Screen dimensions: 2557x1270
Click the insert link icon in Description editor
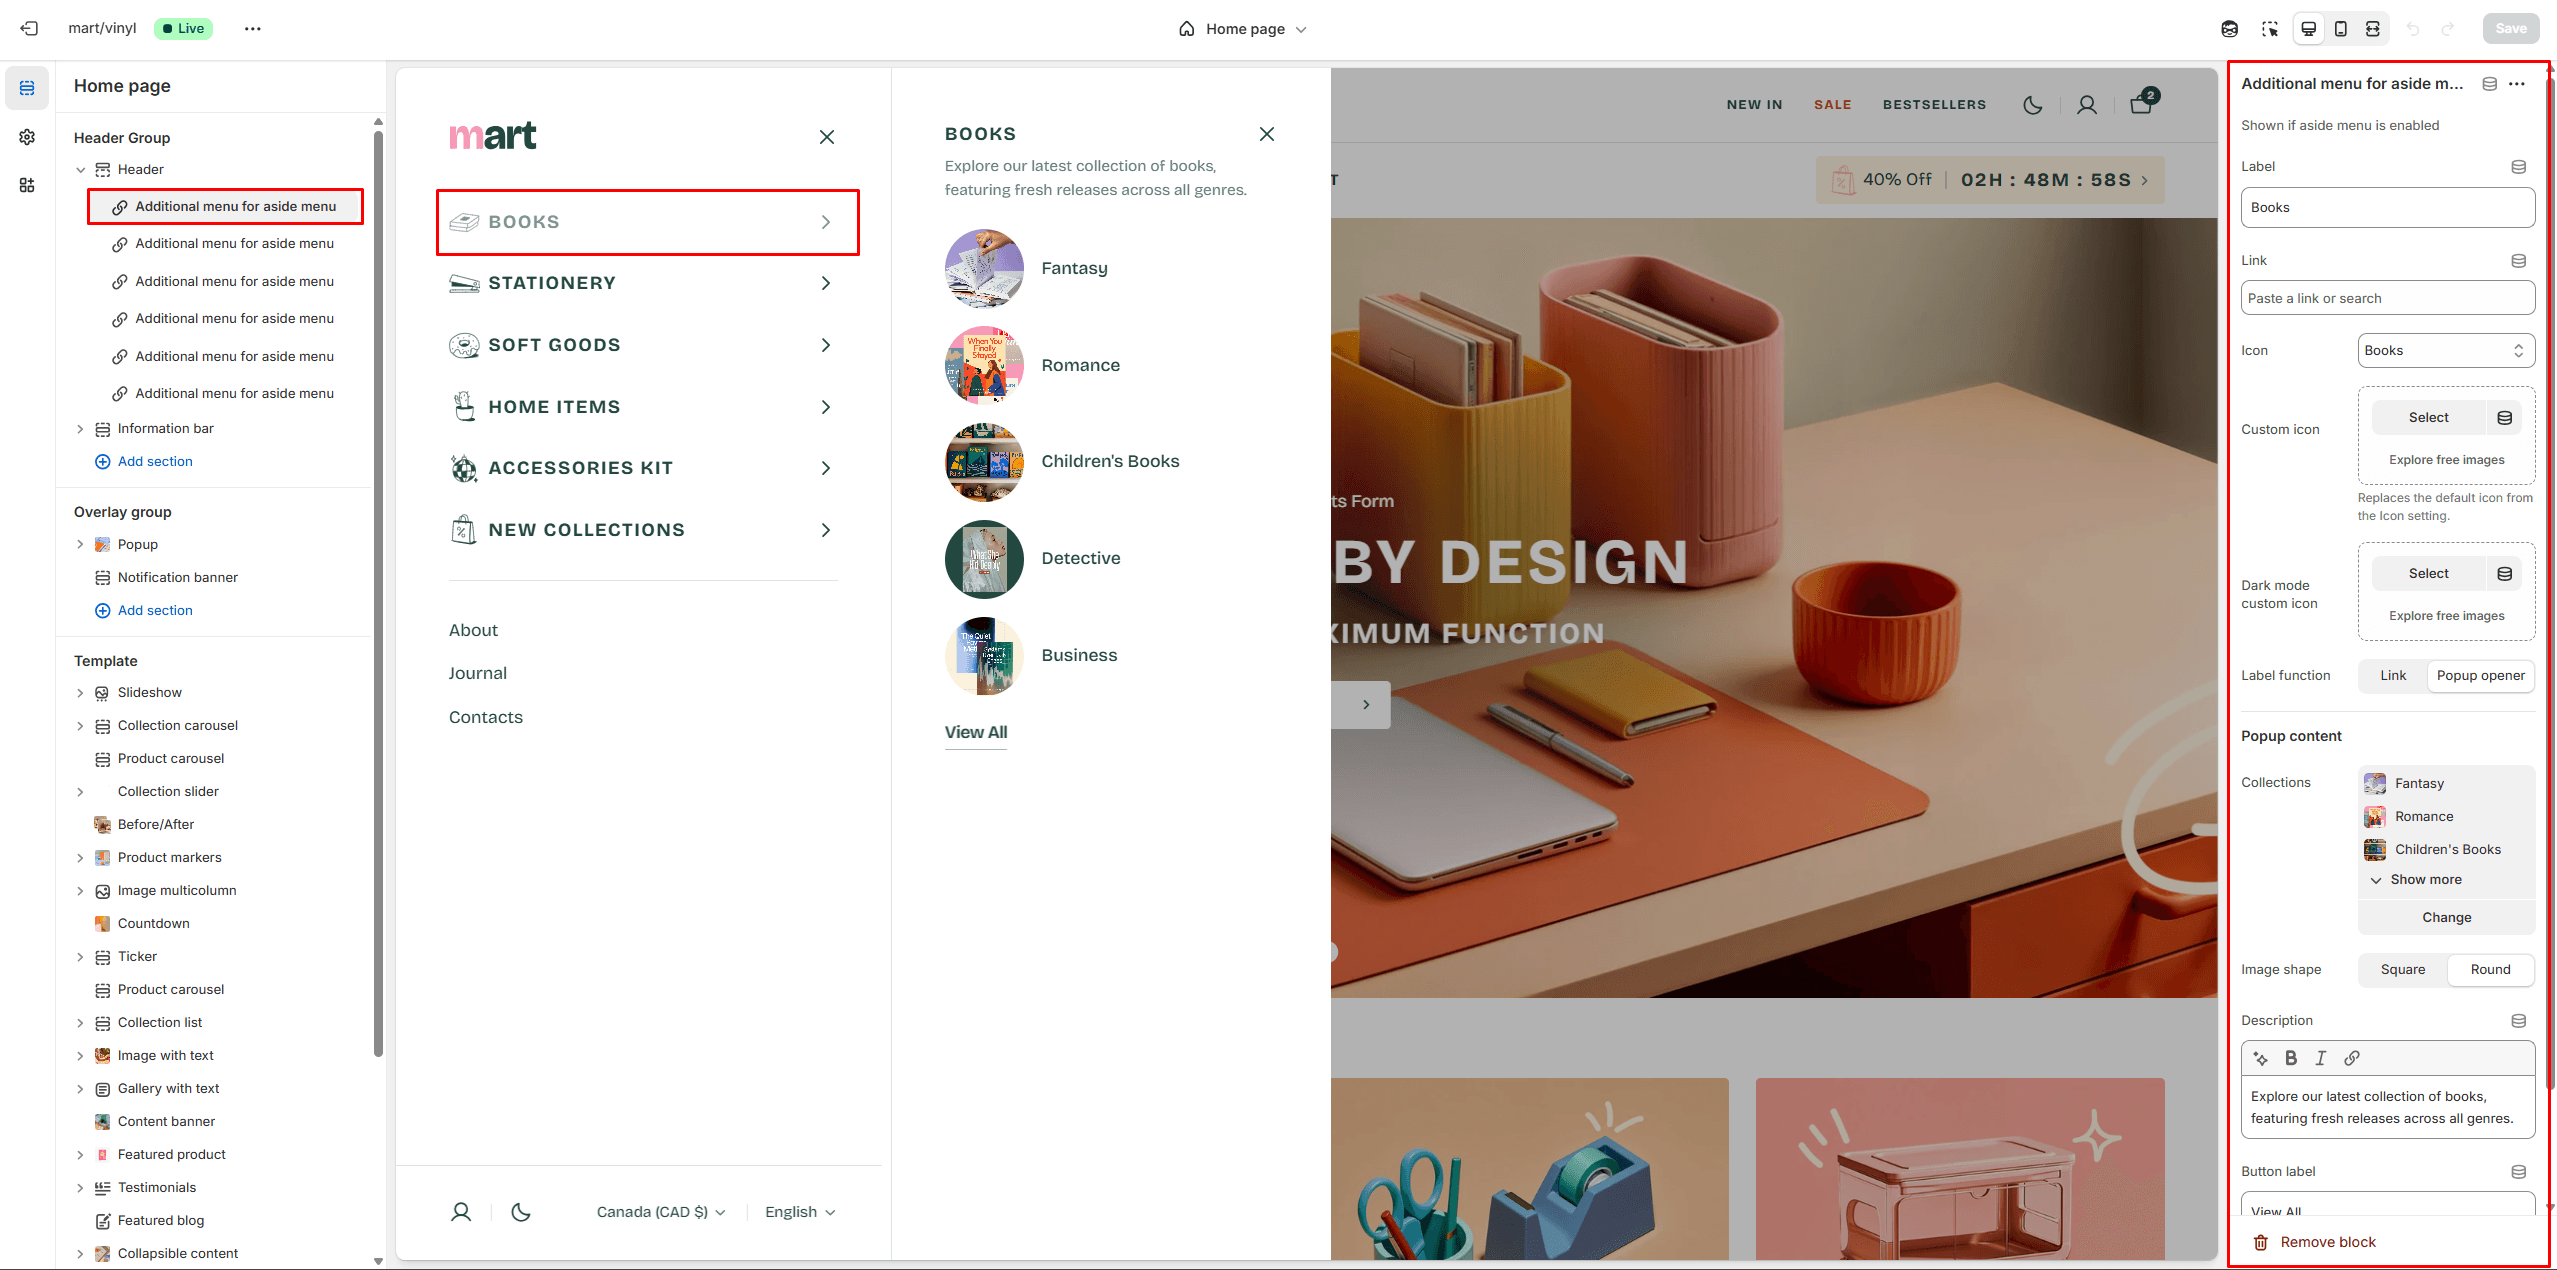click(2352, 1058)
